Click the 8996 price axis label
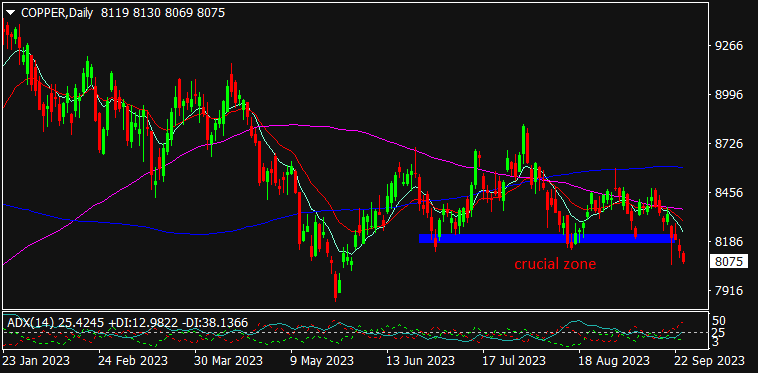 pyautogui.click(x=729, y=95)
